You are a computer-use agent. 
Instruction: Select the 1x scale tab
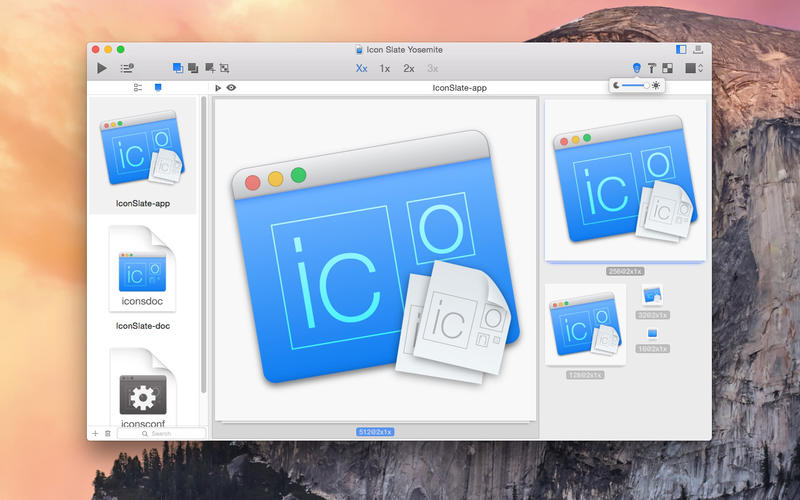(385, 68)
